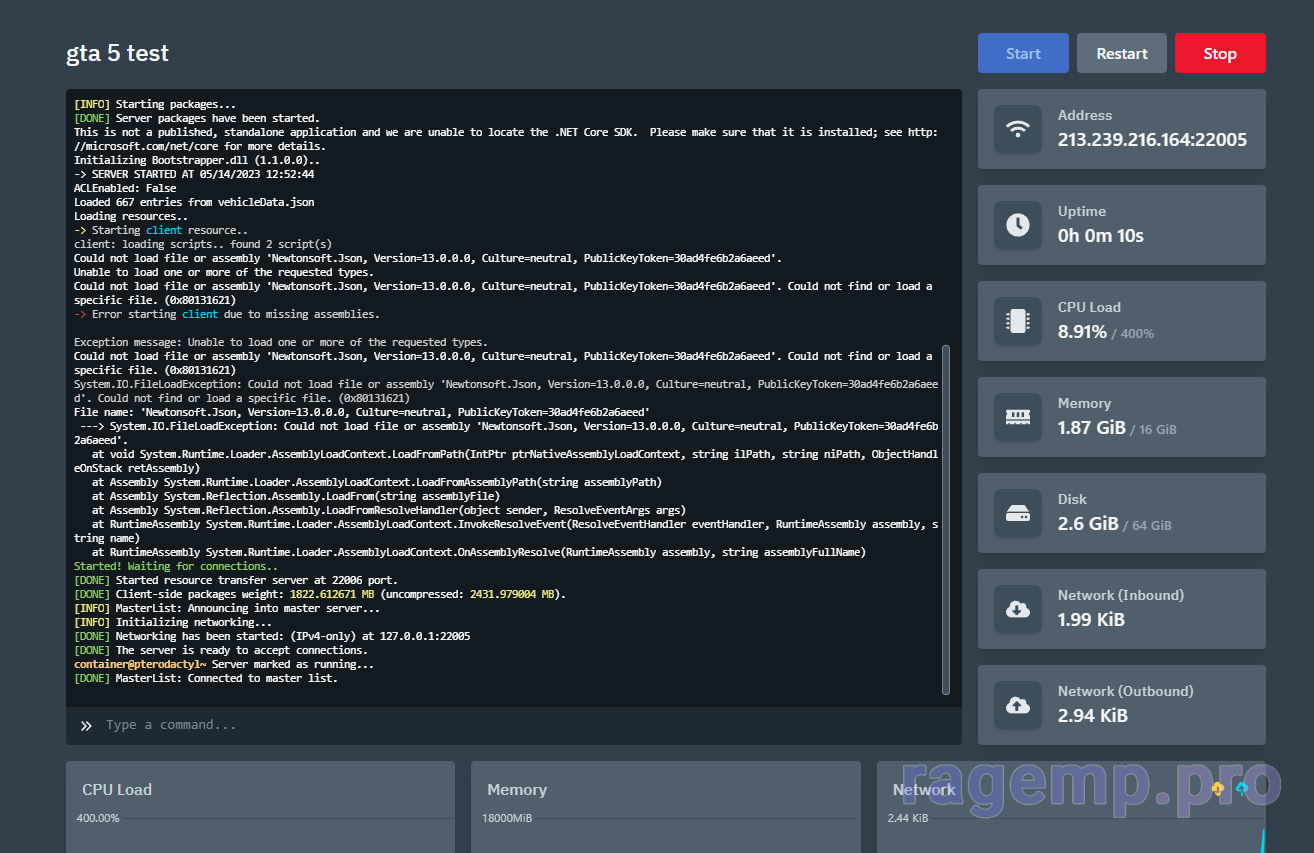The height and width of the screenshot is (853, 1314).
Task: Click the Network graph card heading
Action: pyautogui.click(x=924, y=789)
